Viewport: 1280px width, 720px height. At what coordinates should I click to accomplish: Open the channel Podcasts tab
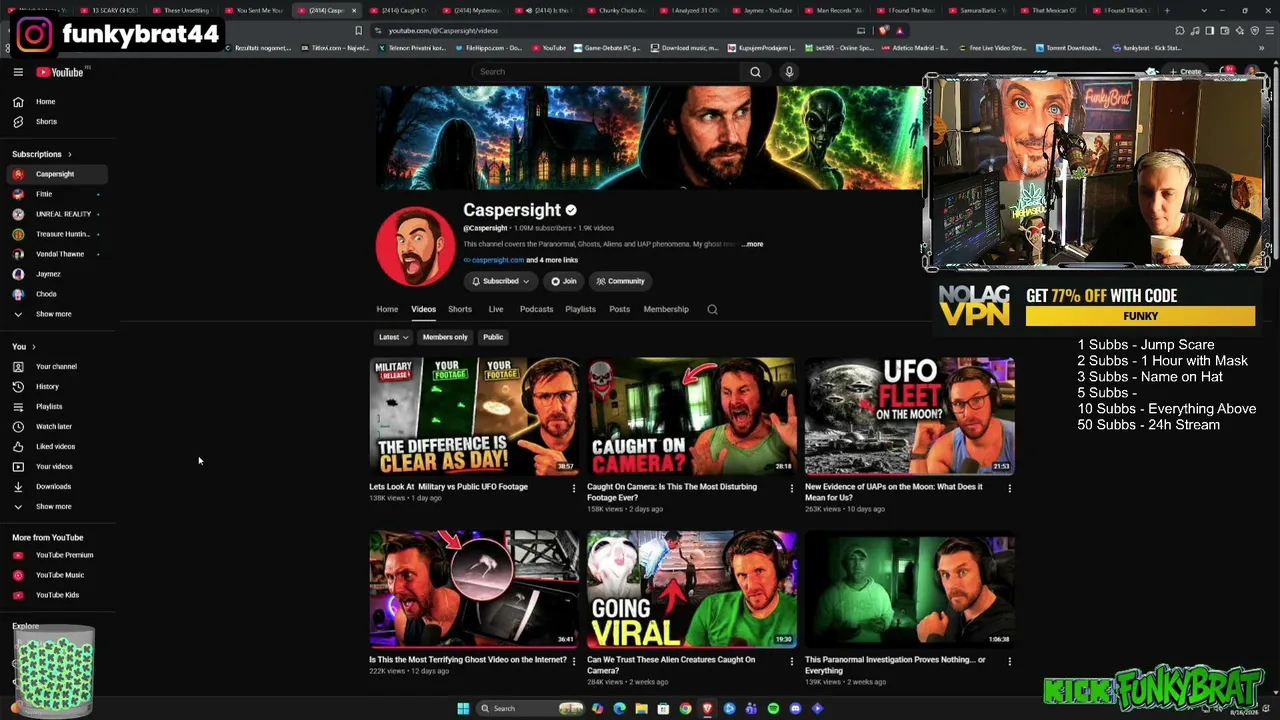(x=536, y=310)
